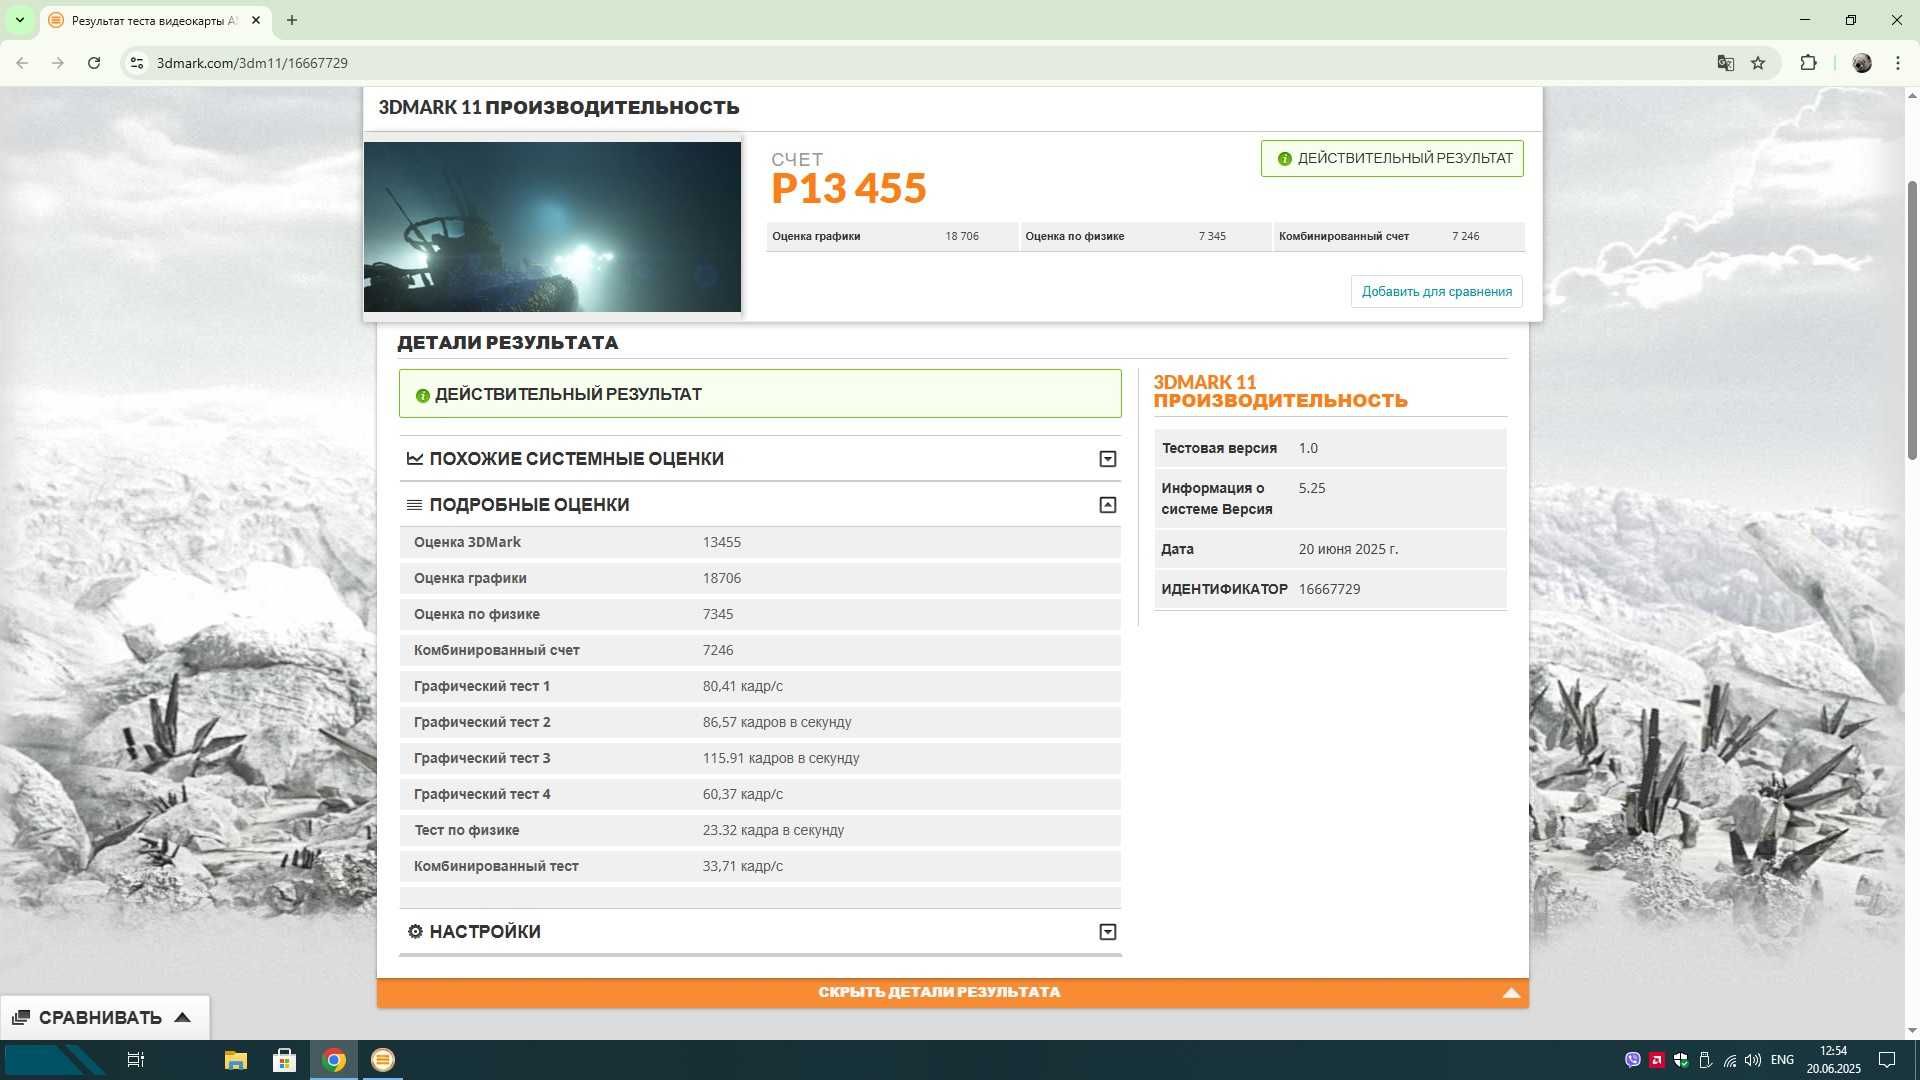Click the Дата 20 июня 2025 row
This screenshot has height=1080, width=1920.
click(x=1330, y=550)
